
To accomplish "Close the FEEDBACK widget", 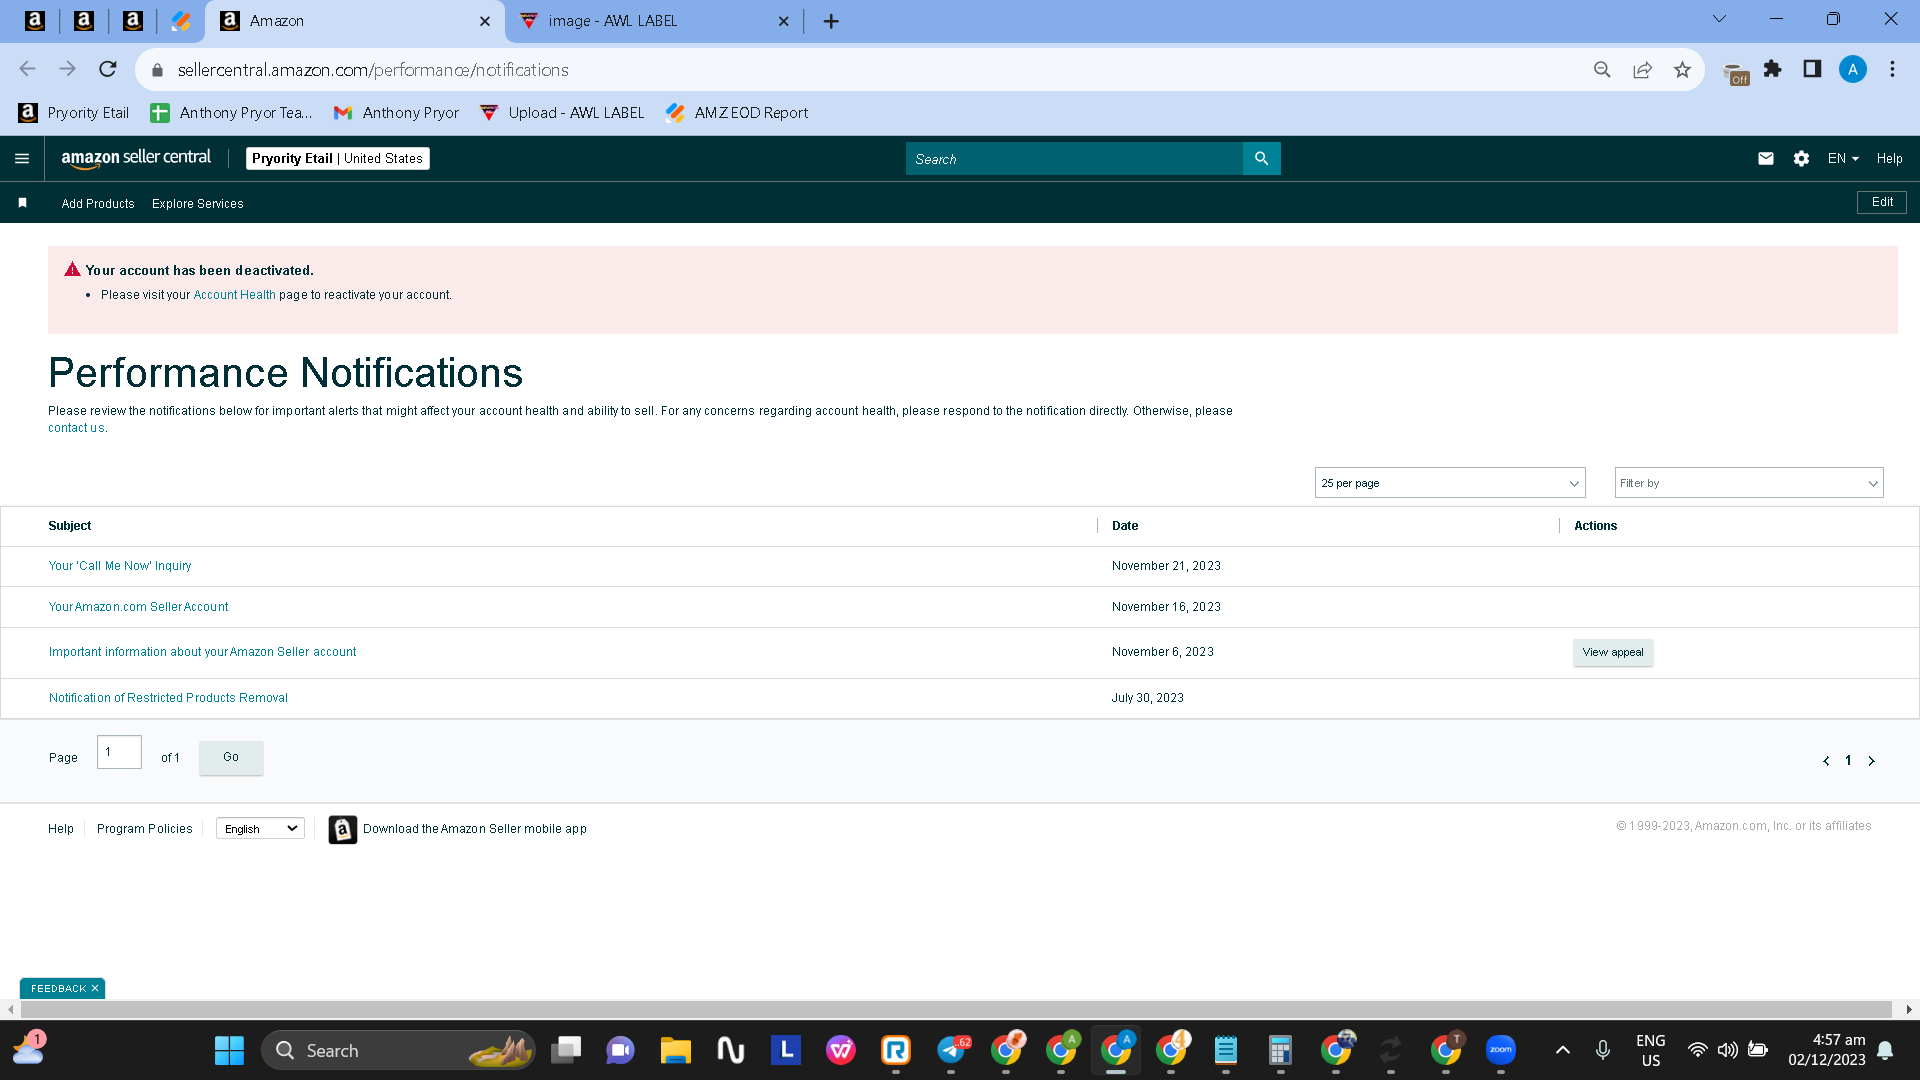I will click(95, 988).
